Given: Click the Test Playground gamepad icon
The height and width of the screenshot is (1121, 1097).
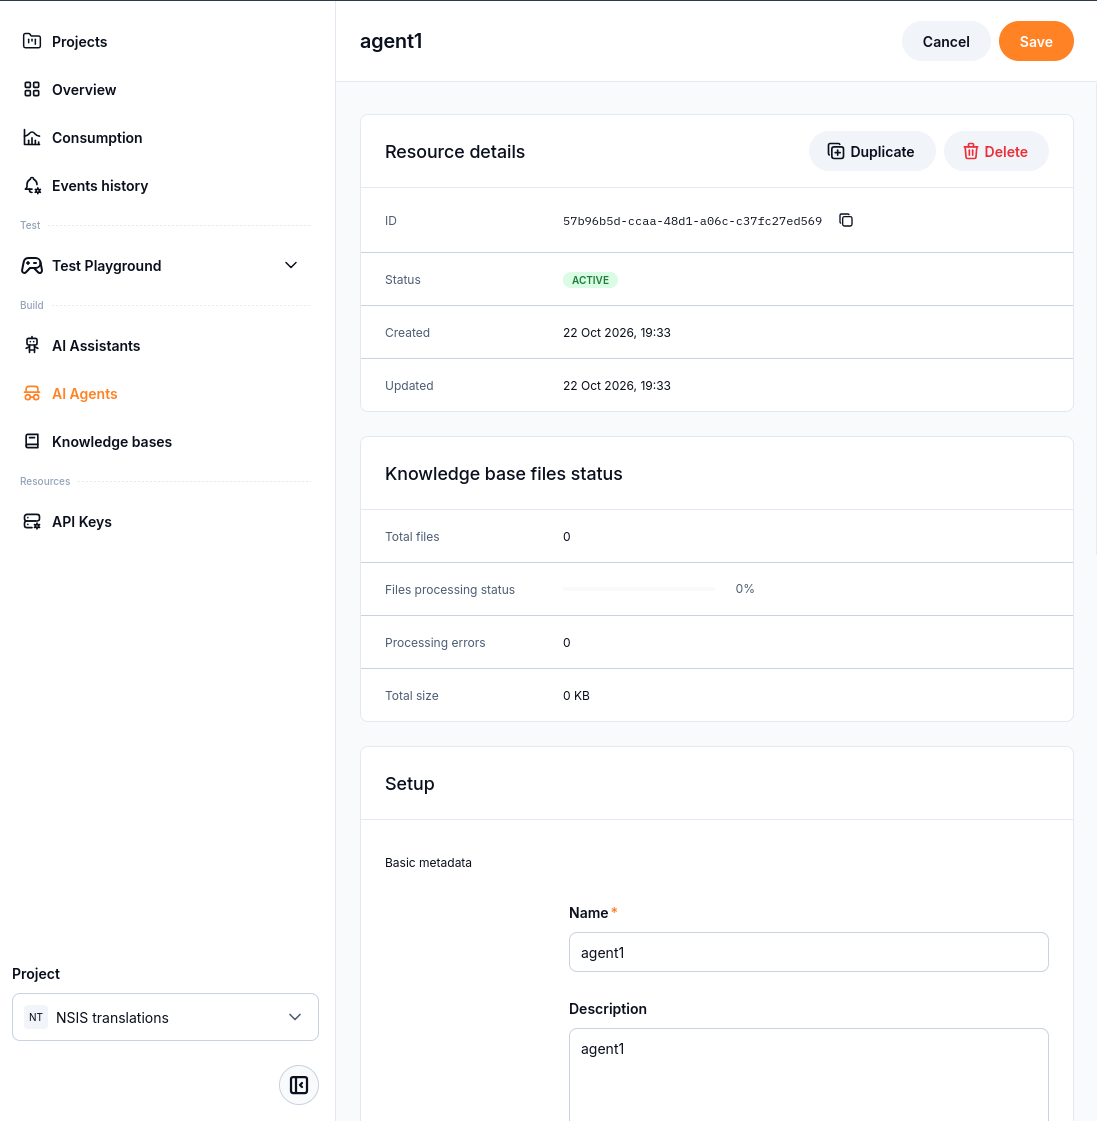Looking at the screenshot, I should pyautogui.click(x=31, y=266).
